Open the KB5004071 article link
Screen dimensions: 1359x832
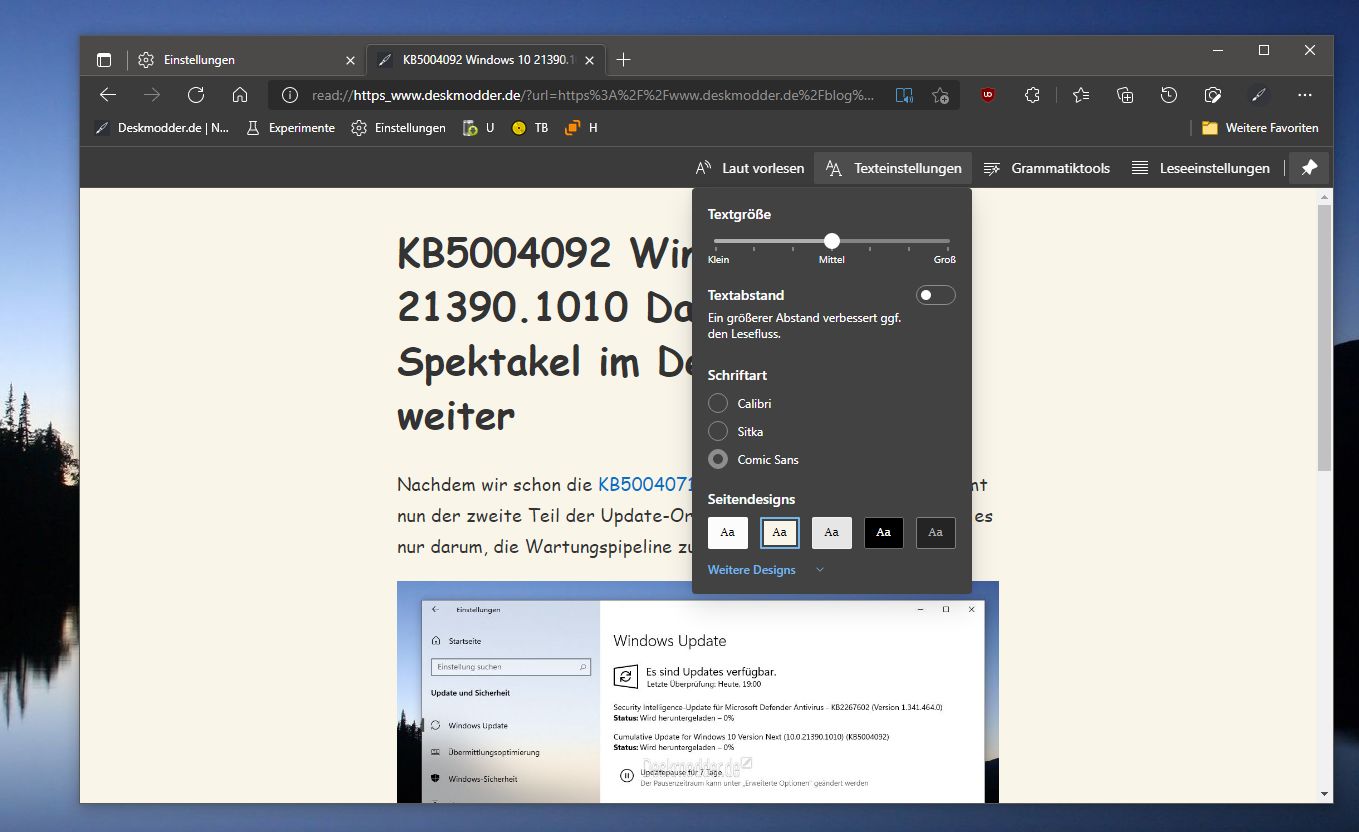point(645,485)
